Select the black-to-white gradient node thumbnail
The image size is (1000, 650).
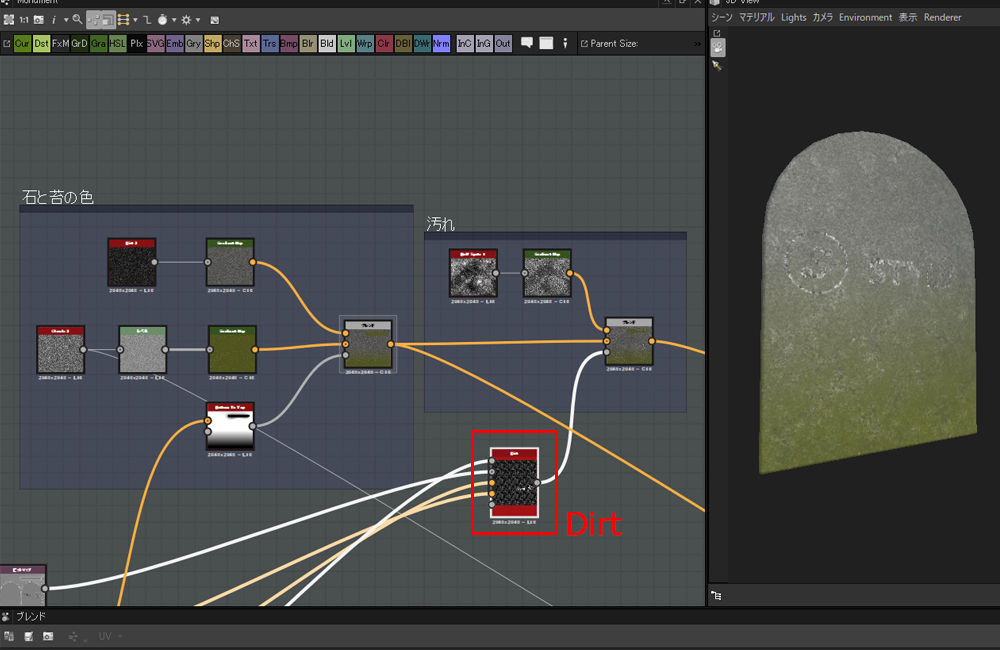click(x=230, y=426)
